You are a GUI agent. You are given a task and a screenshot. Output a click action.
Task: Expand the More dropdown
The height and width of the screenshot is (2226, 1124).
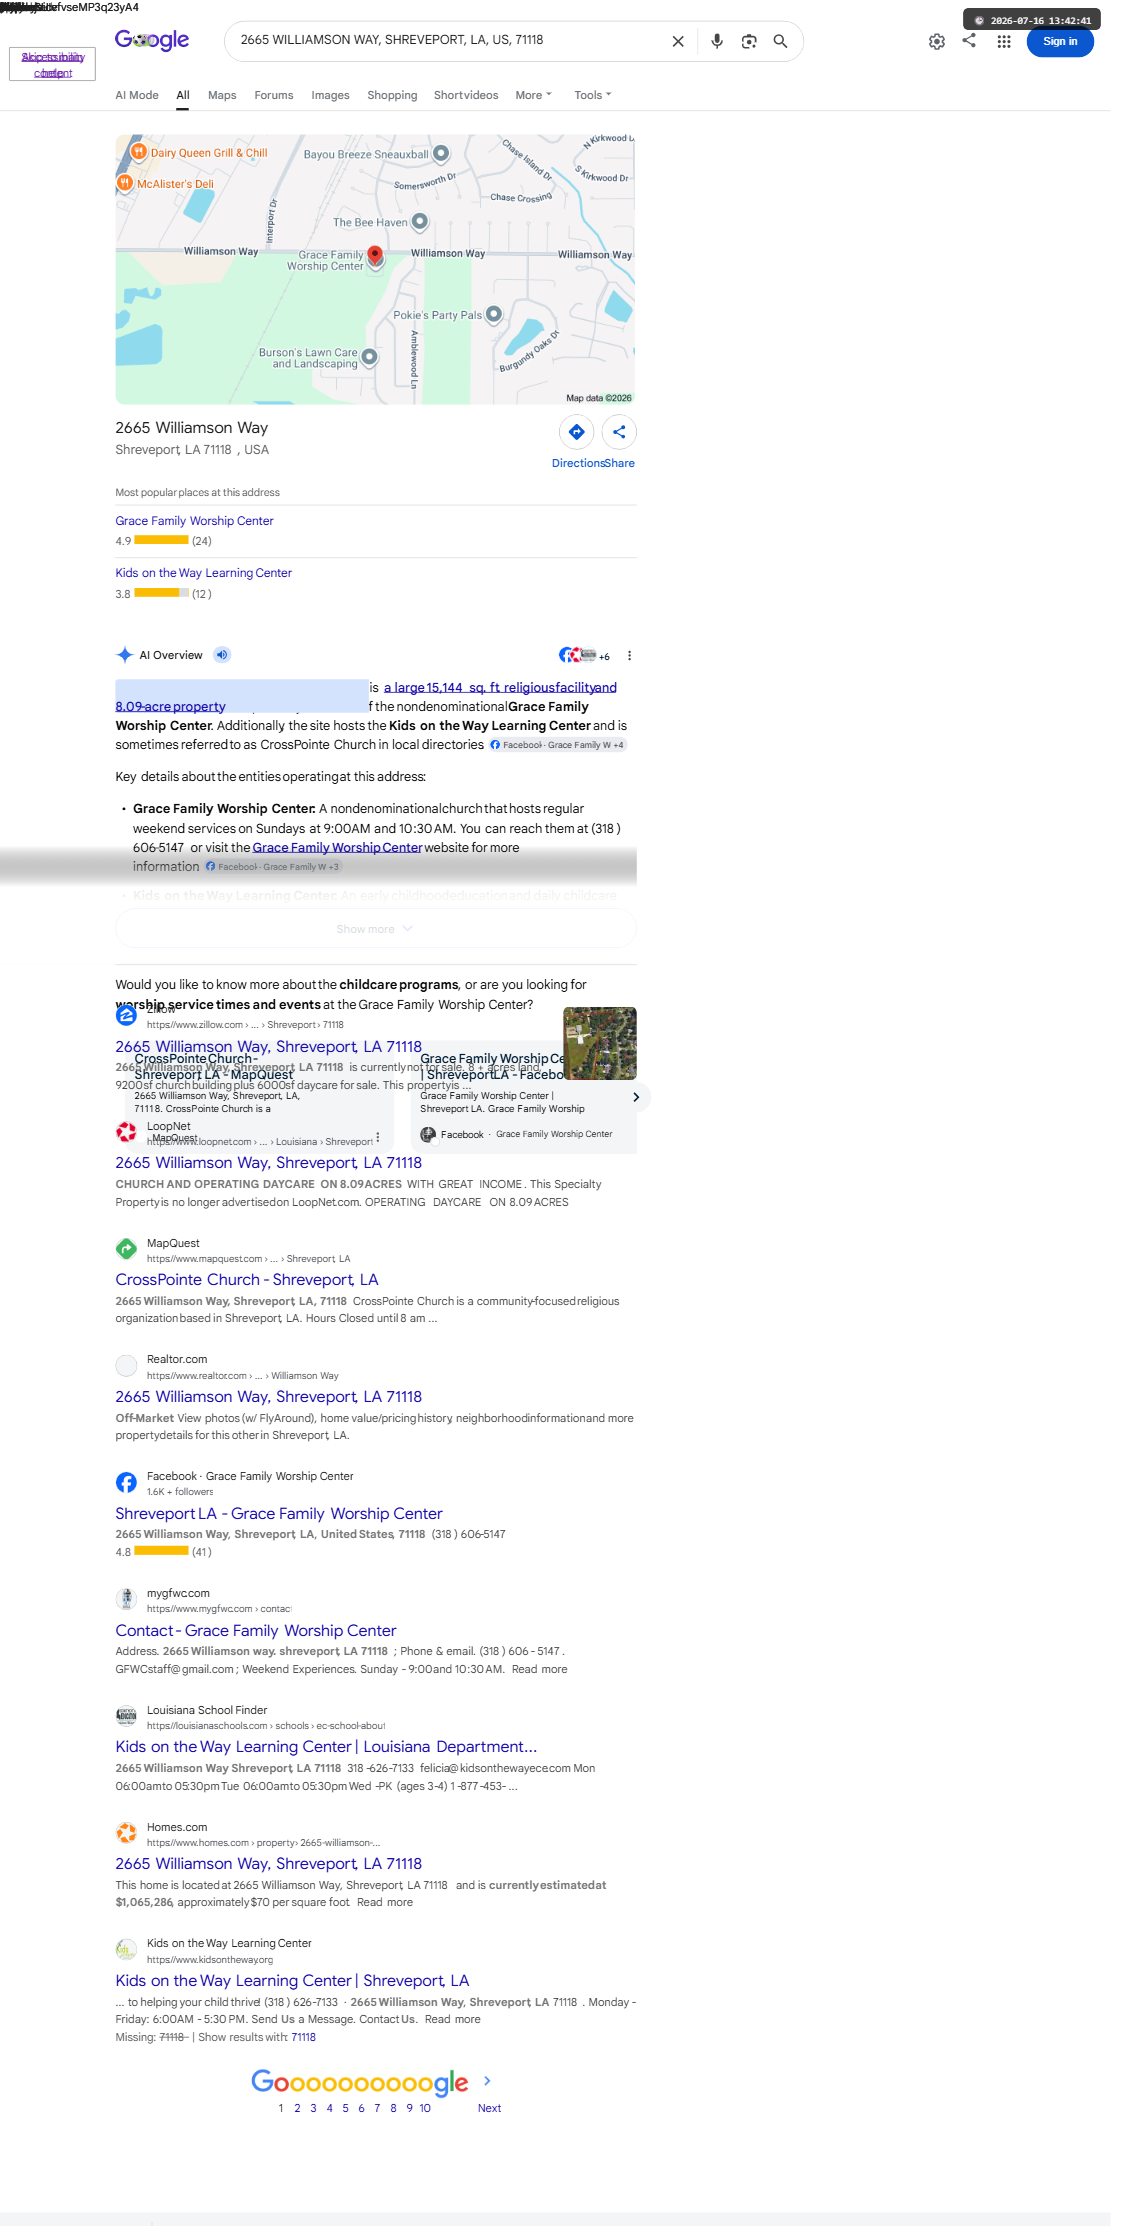(x=533, y=95)
